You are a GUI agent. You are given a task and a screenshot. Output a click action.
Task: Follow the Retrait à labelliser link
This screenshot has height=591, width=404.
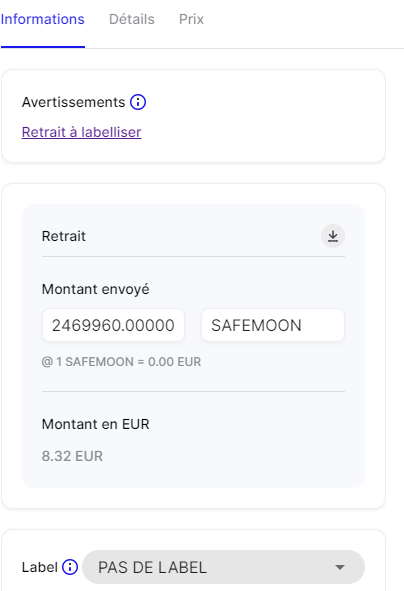(x=81, y=132)
